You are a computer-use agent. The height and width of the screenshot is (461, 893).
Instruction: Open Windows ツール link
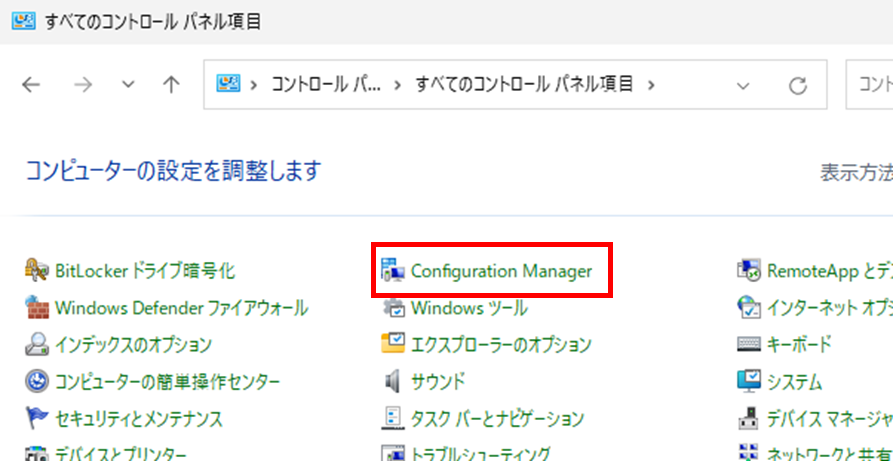(x=469, y=308)
